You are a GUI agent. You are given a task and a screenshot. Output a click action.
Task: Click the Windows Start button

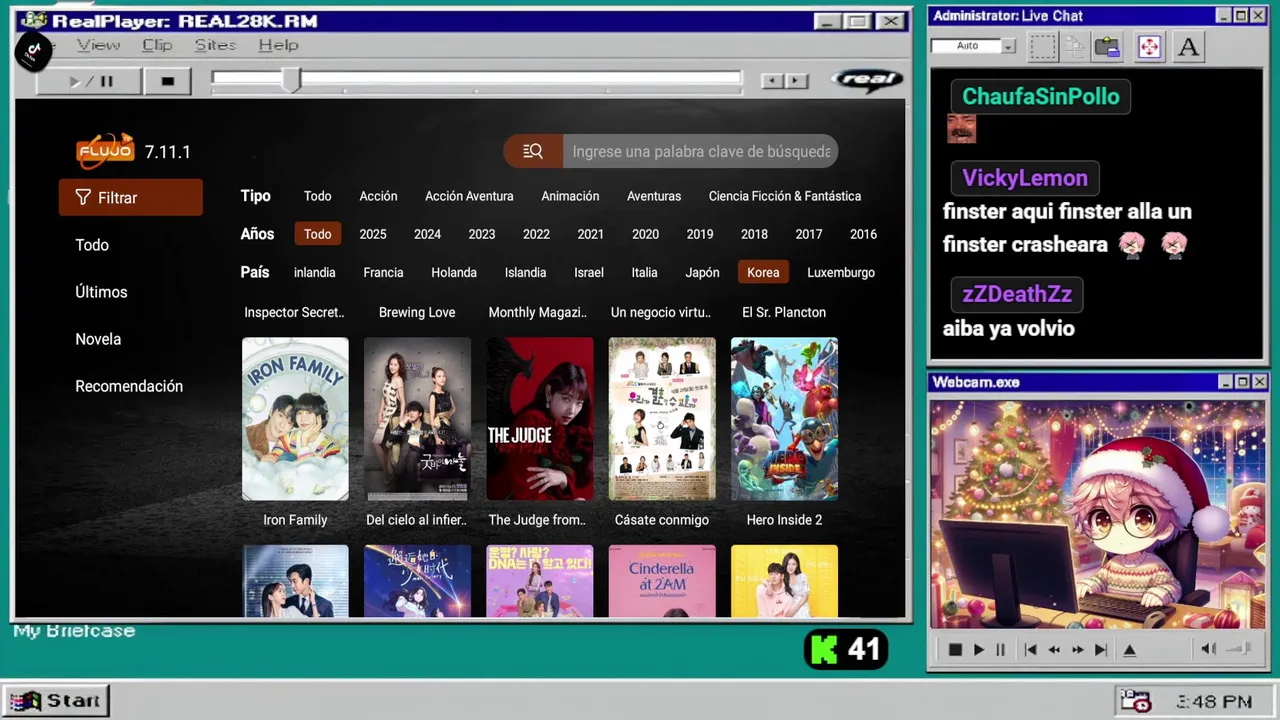[x=55, y=700]
